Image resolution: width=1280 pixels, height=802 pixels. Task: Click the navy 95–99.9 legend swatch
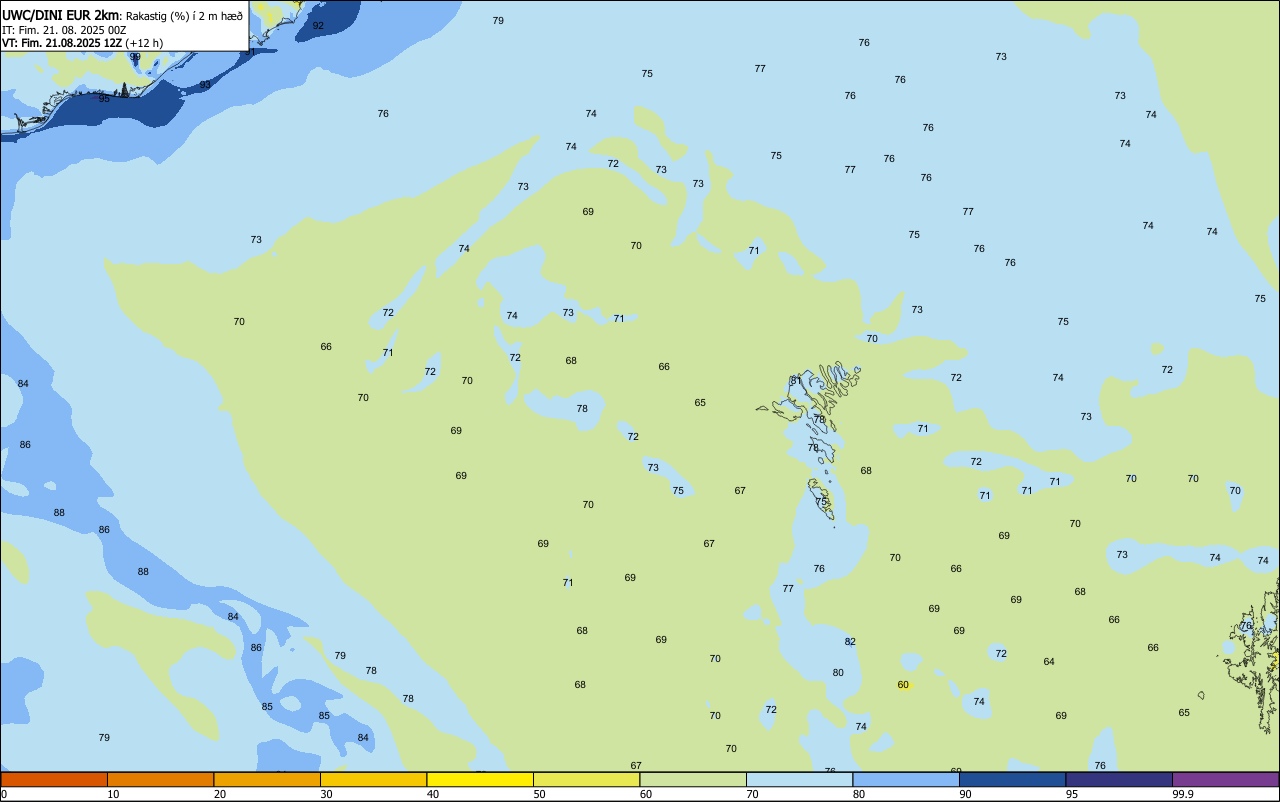pyautogui.click(x=1119, y=779)
